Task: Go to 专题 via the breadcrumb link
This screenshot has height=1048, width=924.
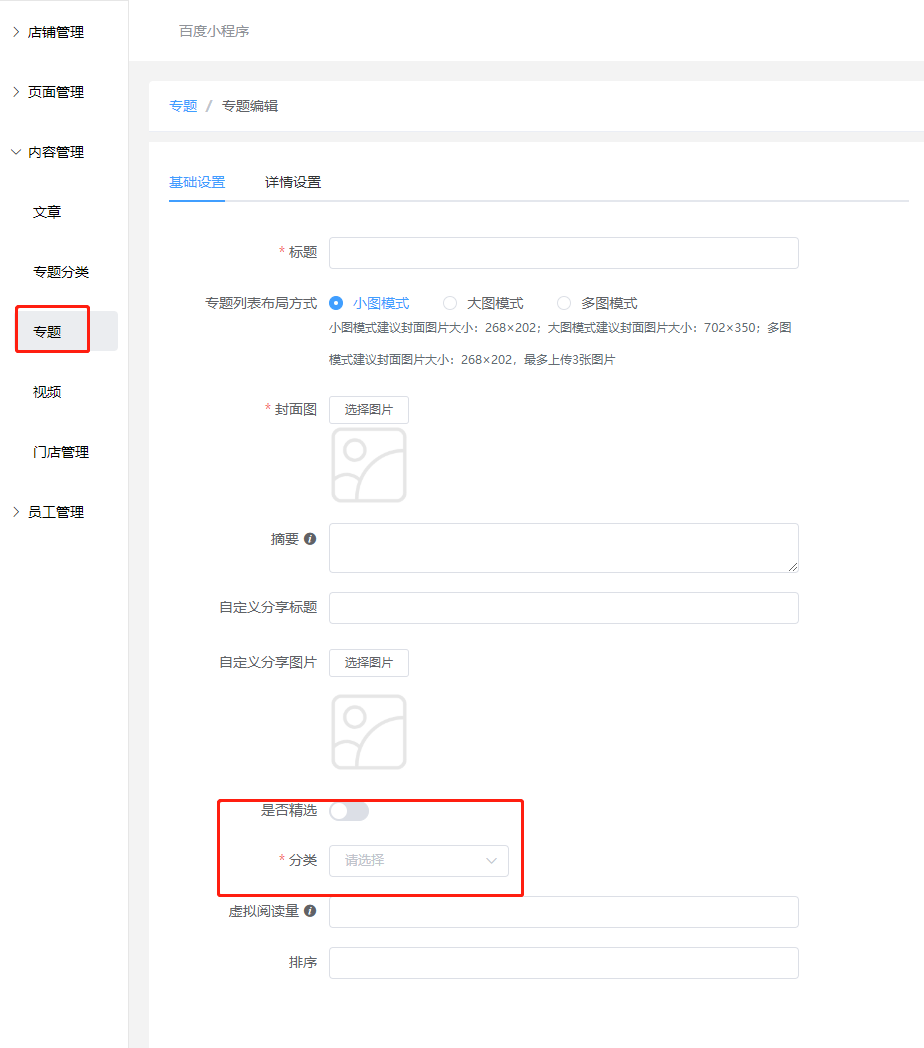Action: (x=183, y=105)
